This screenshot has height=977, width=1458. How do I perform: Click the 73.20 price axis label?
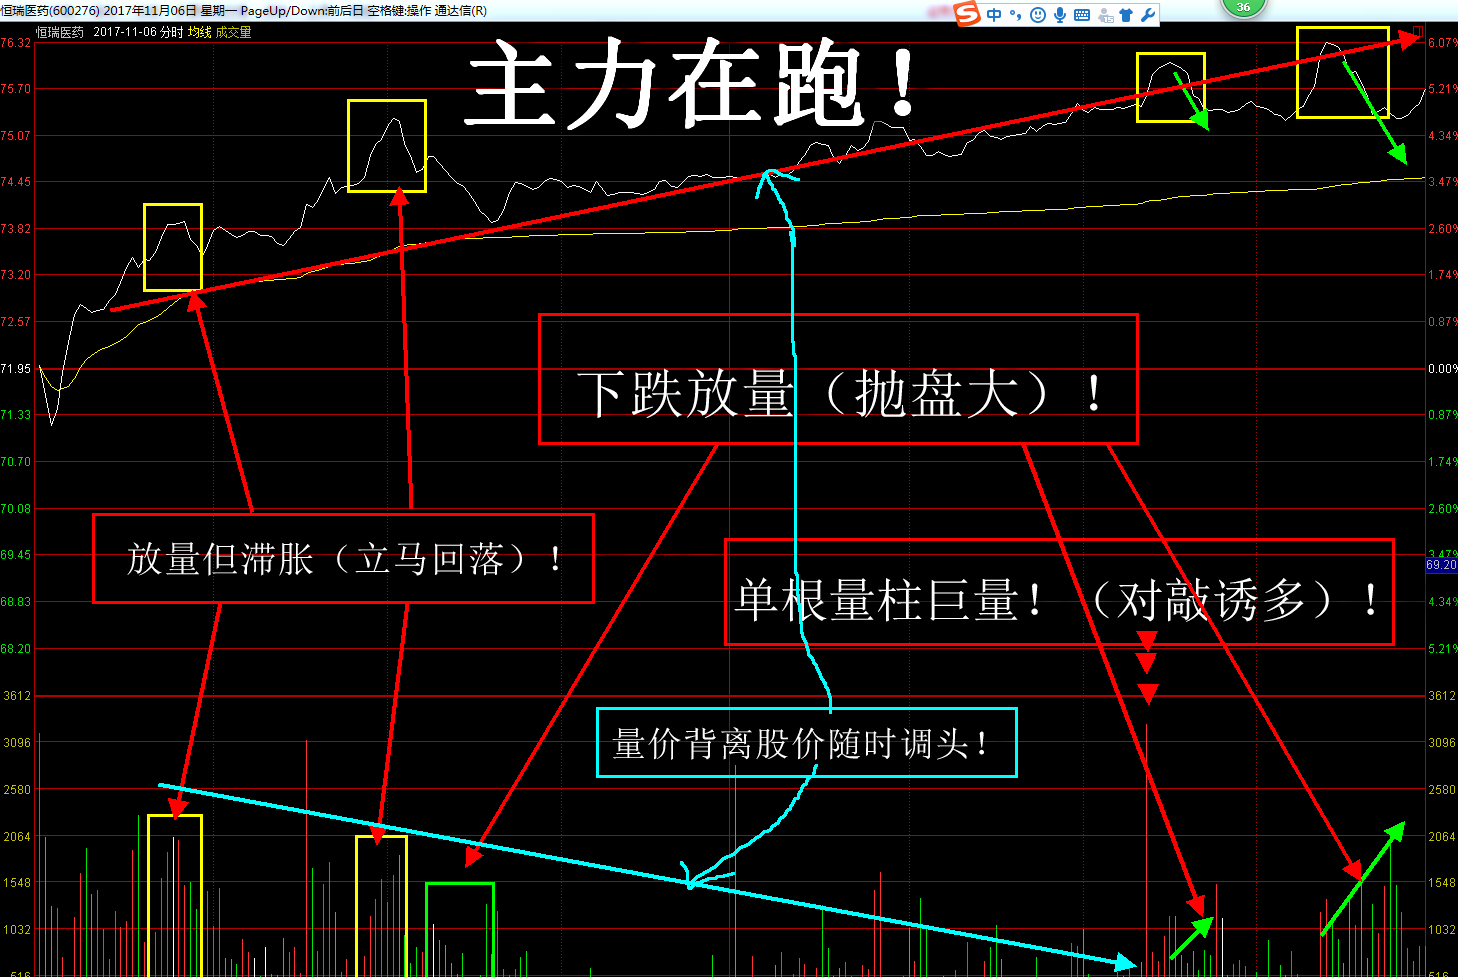[x=15, y=275]
